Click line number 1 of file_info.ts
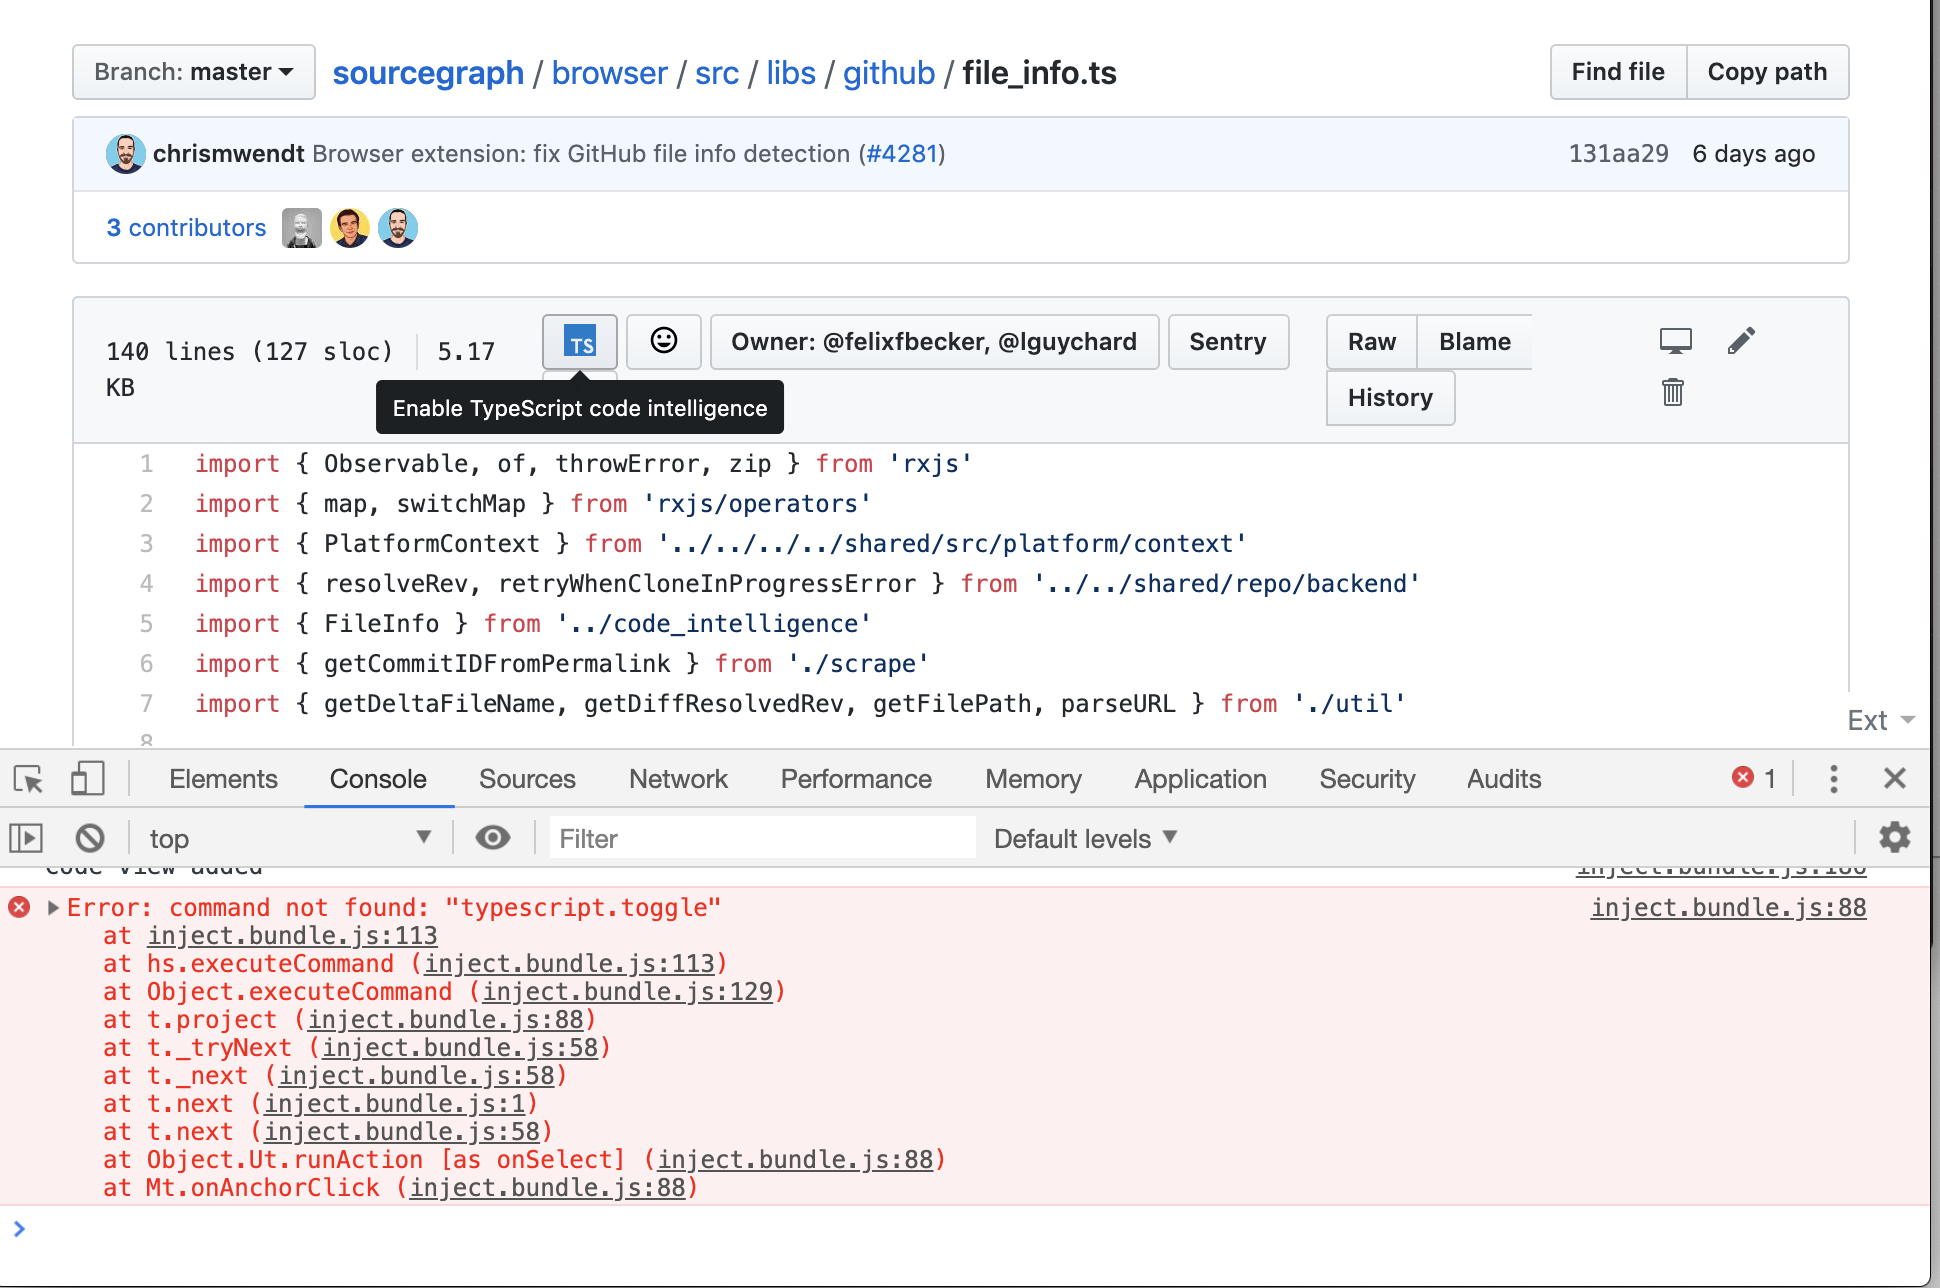The width and height of the screenshot is (1940, 1288). pyautogui.click(x=146, y=464)
